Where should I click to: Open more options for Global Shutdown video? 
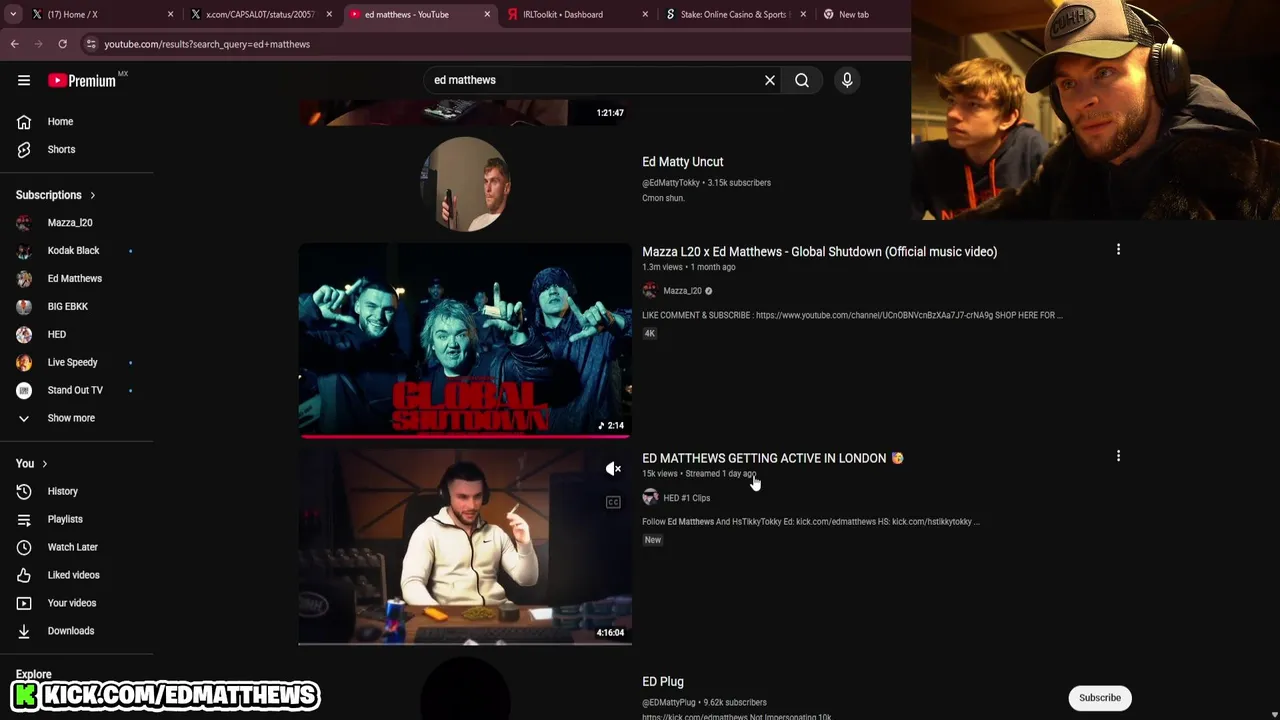(1118, 250)
